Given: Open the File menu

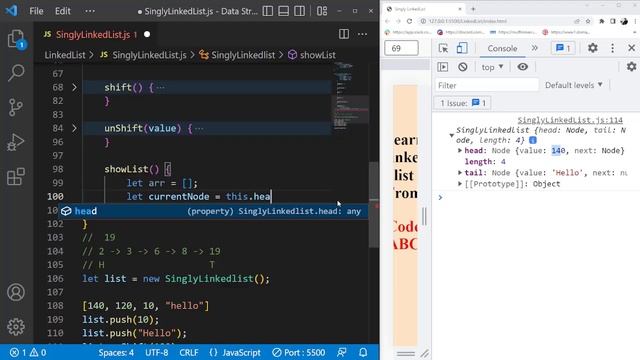Looking at the screenshot, I should pos(36,11).
